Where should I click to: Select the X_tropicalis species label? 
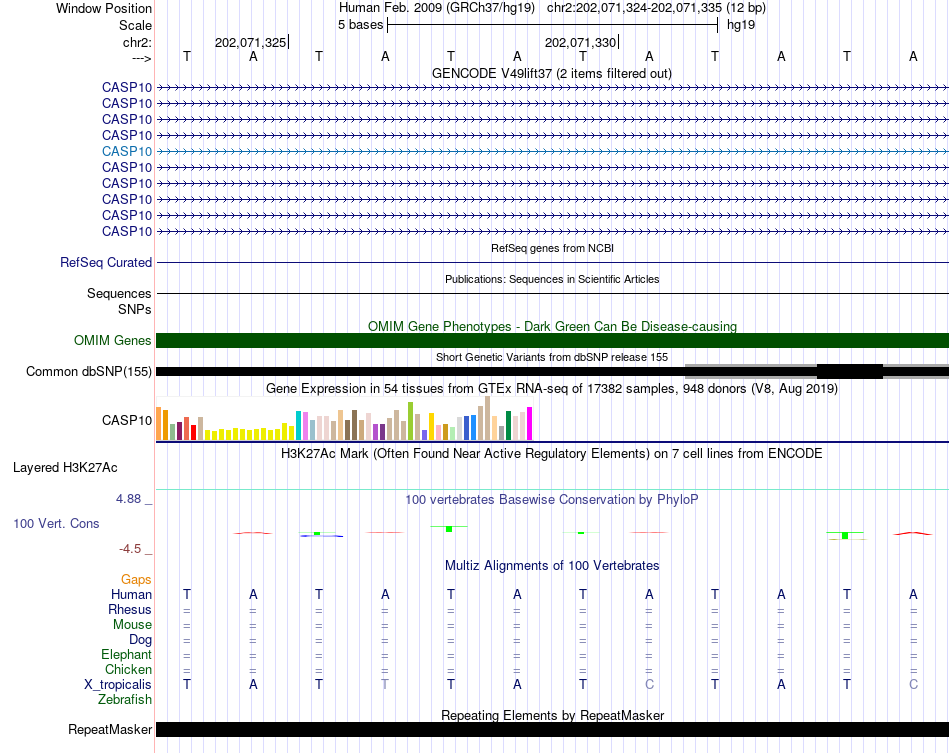[x=118, y=685]
